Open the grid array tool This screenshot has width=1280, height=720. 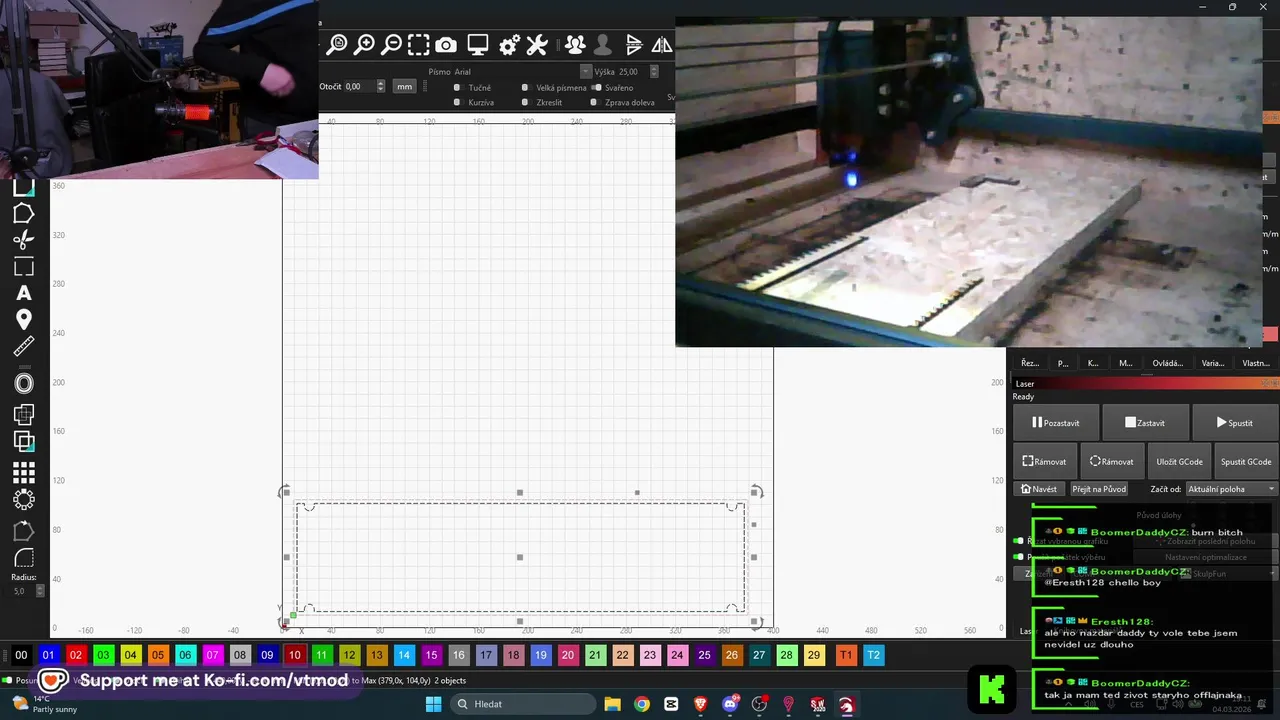click(24, 471)
